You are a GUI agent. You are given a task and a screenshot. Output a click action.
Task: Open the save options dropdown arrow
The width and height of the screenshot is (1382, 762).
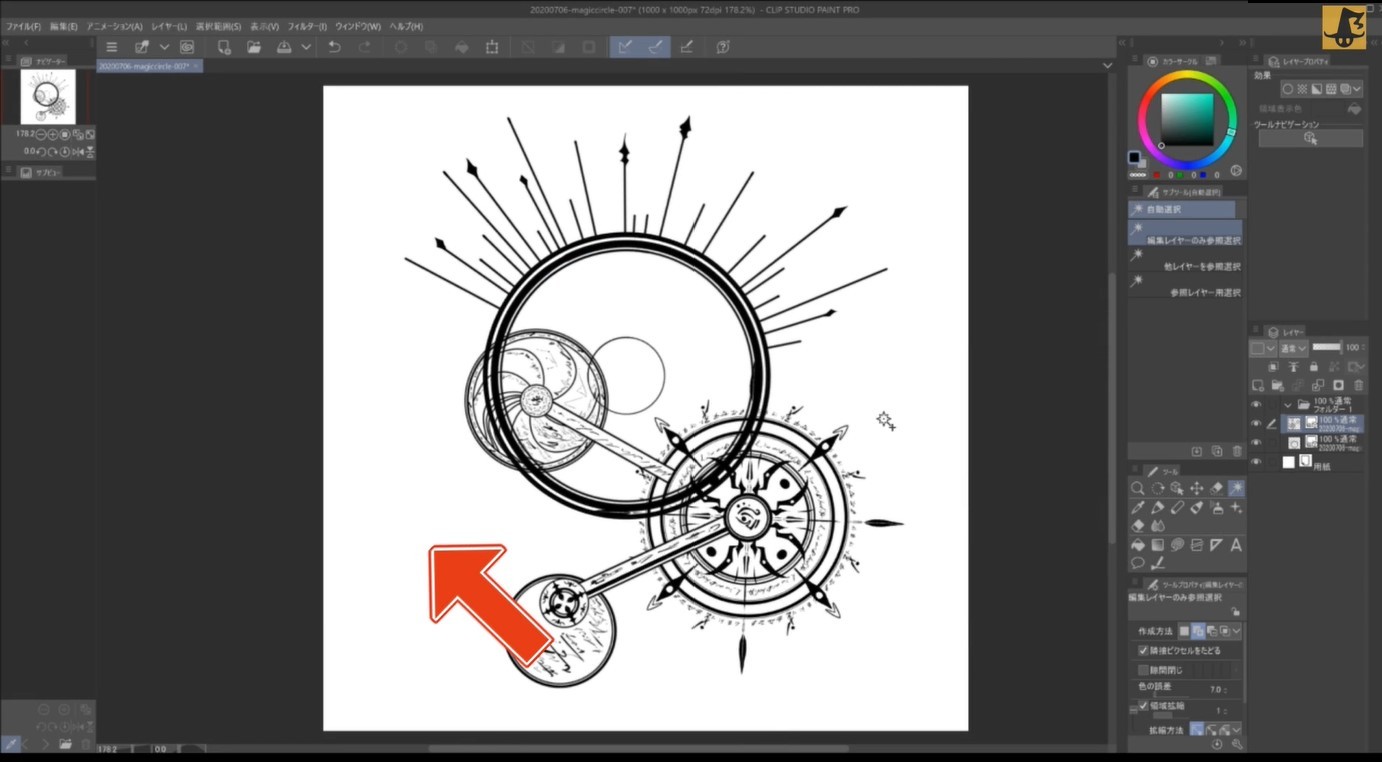[306, 47]
